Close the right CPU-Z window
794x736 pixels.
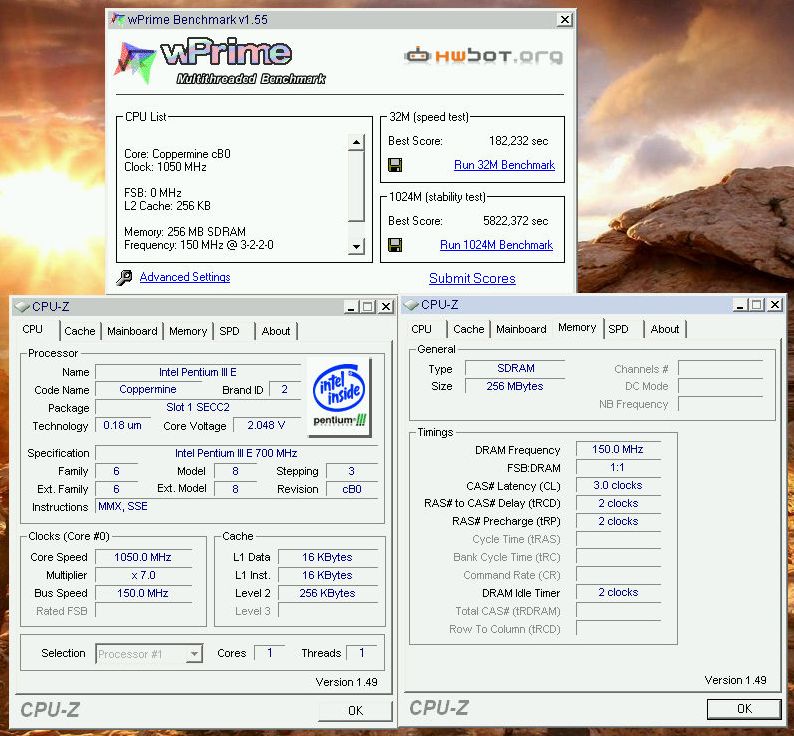click(775, 304)
